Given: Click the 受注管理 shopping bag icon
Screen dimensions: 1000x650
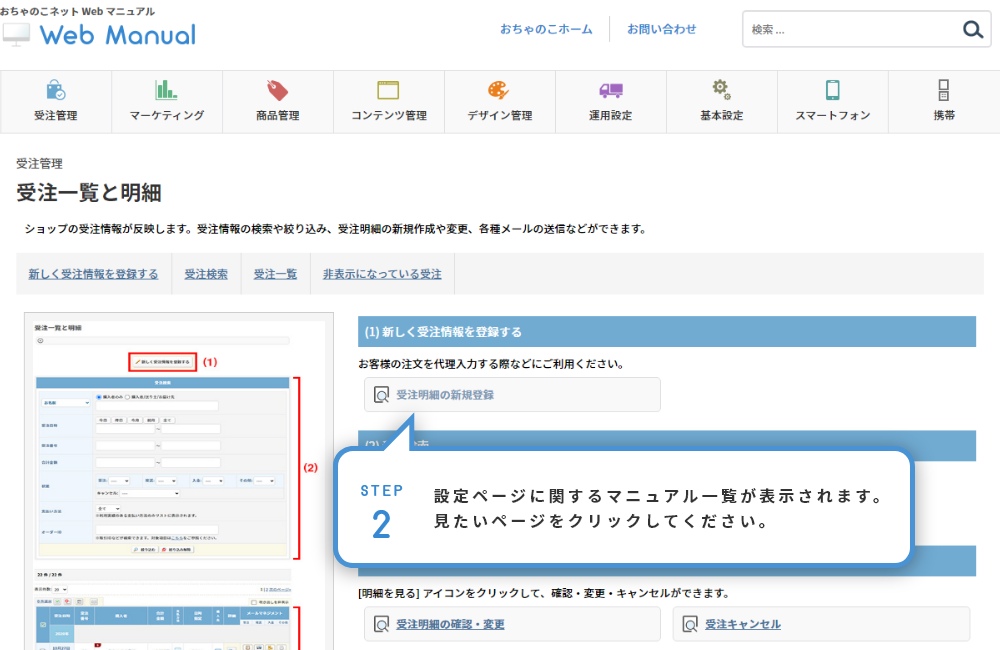Looking at the screenshot, I should (x=55, y=90).
